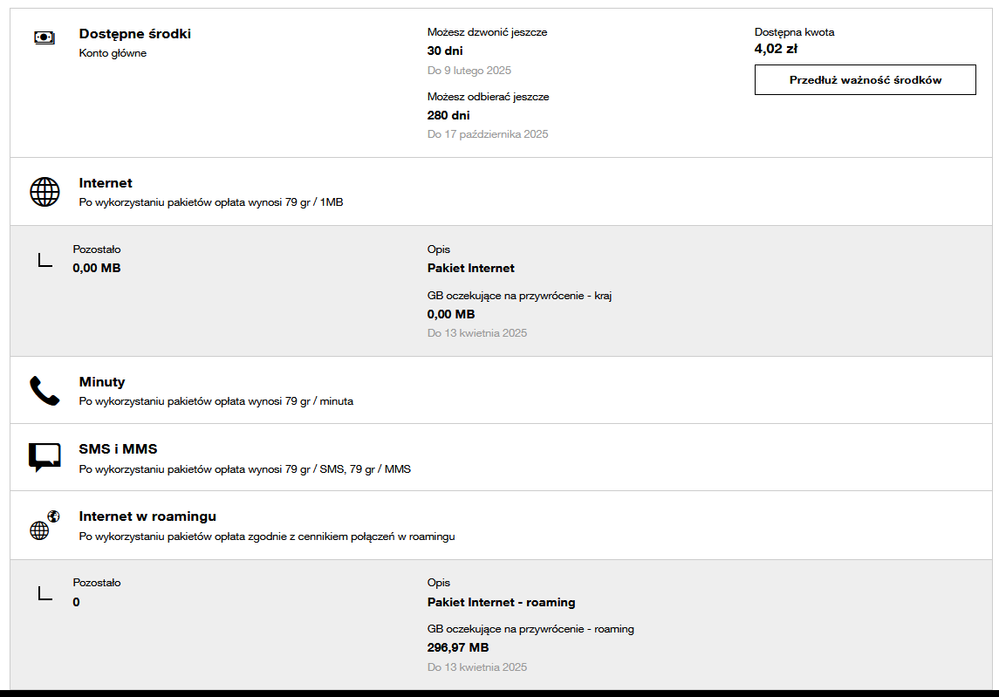Click the globe icon for Internet

pyautogui.click(x=45, y=191)
